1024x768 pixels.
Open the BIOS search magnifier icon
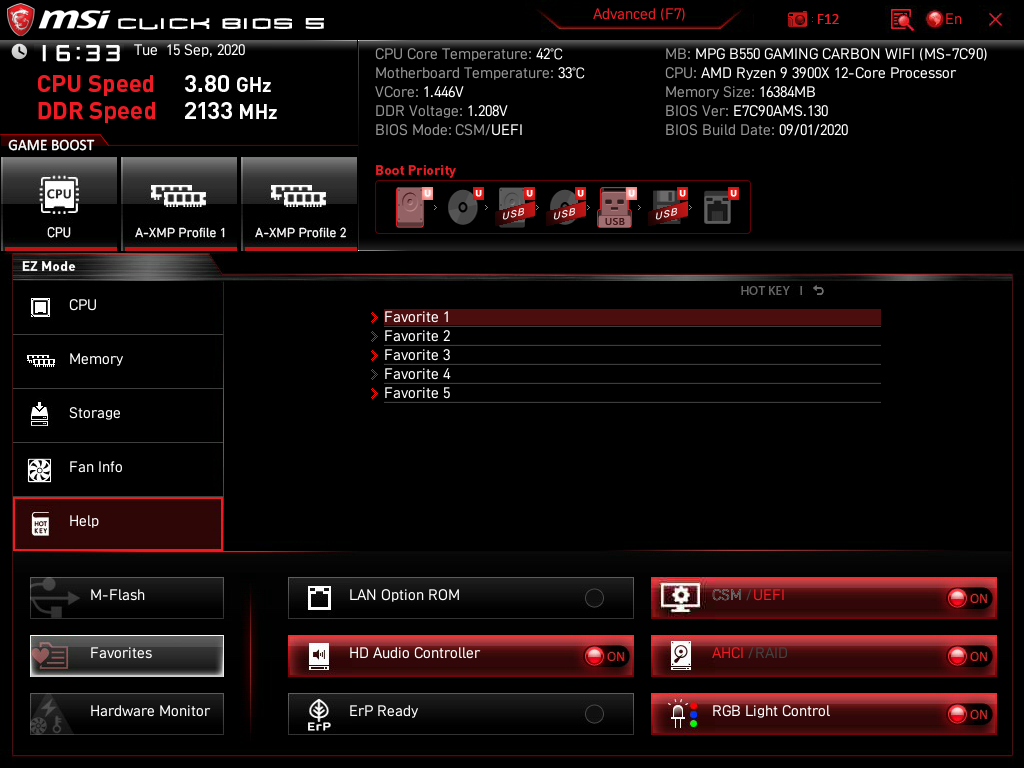(901, 20)
